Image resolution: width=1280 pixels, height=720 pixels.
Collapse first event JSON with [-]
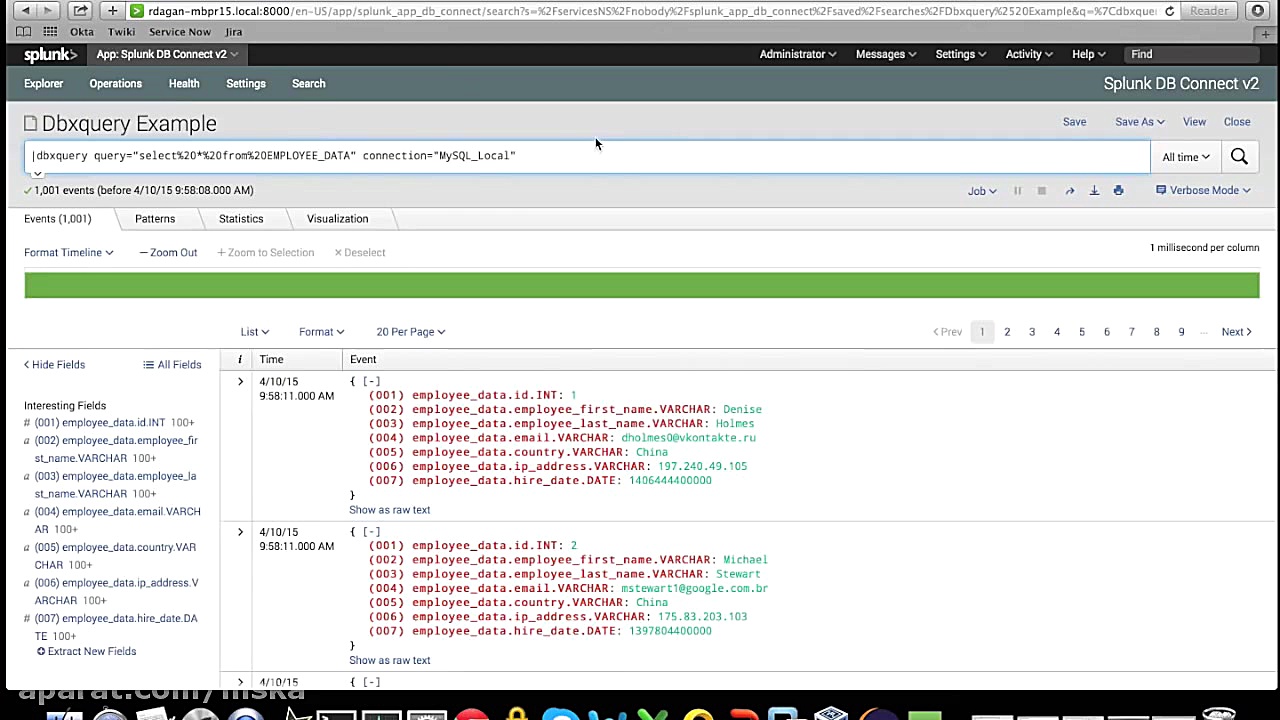click(x=371, y=381)
